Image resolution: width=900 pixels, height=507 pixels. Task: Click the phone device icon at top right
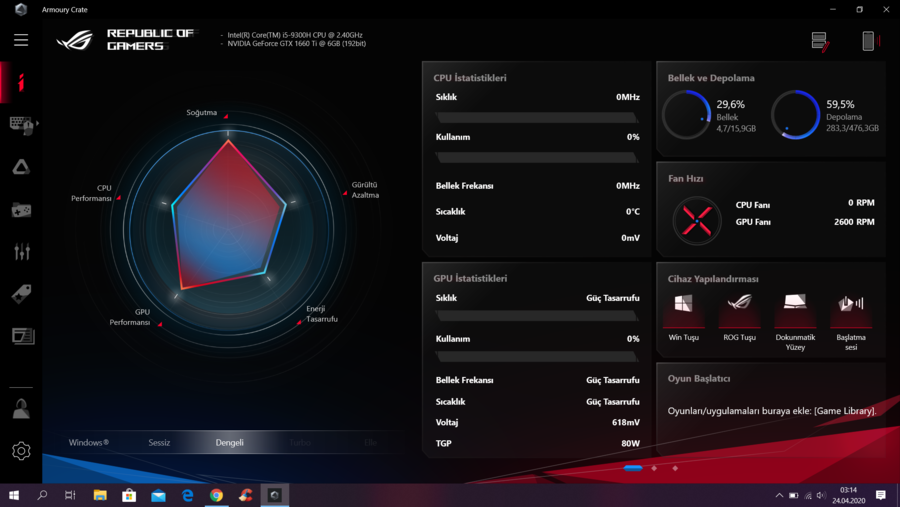(x=869, y=41)
